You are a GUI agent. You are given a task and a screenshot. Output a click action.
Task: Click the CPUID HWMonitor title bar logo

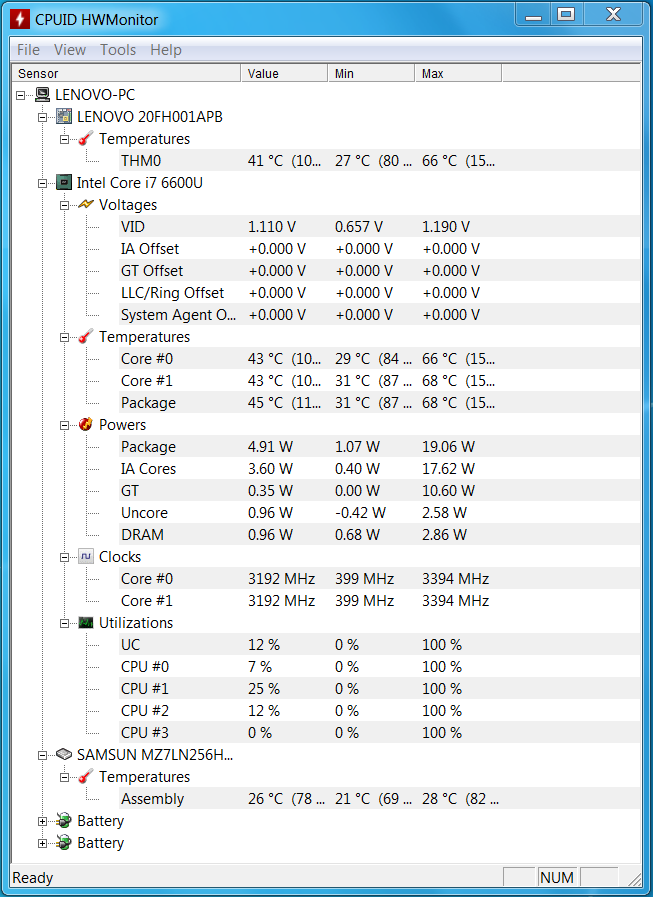(20, 19)
